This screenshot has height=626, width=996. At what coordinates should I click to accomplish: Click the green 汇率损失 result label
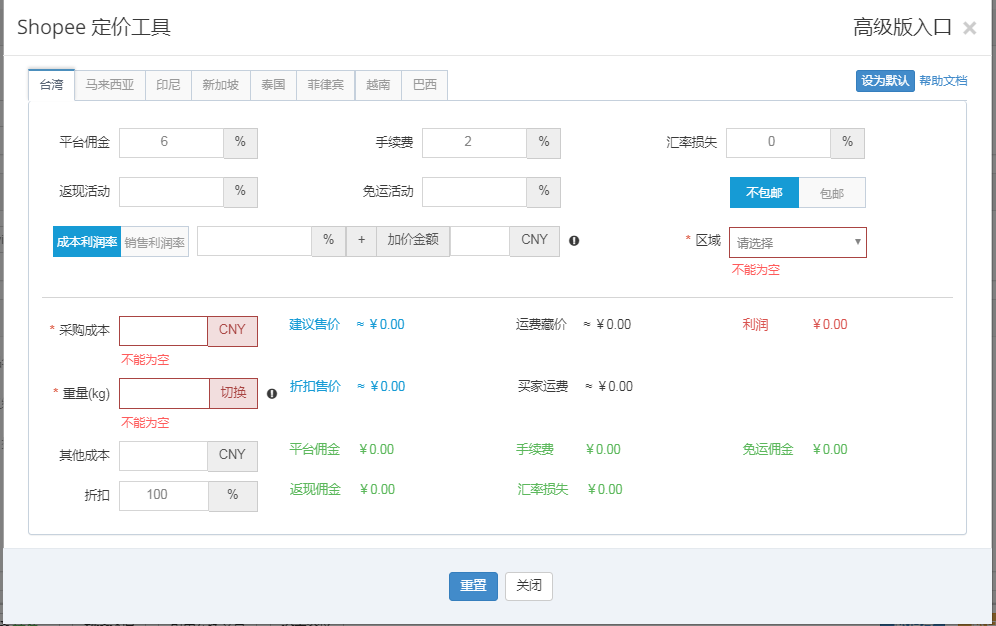click(542, 489)
